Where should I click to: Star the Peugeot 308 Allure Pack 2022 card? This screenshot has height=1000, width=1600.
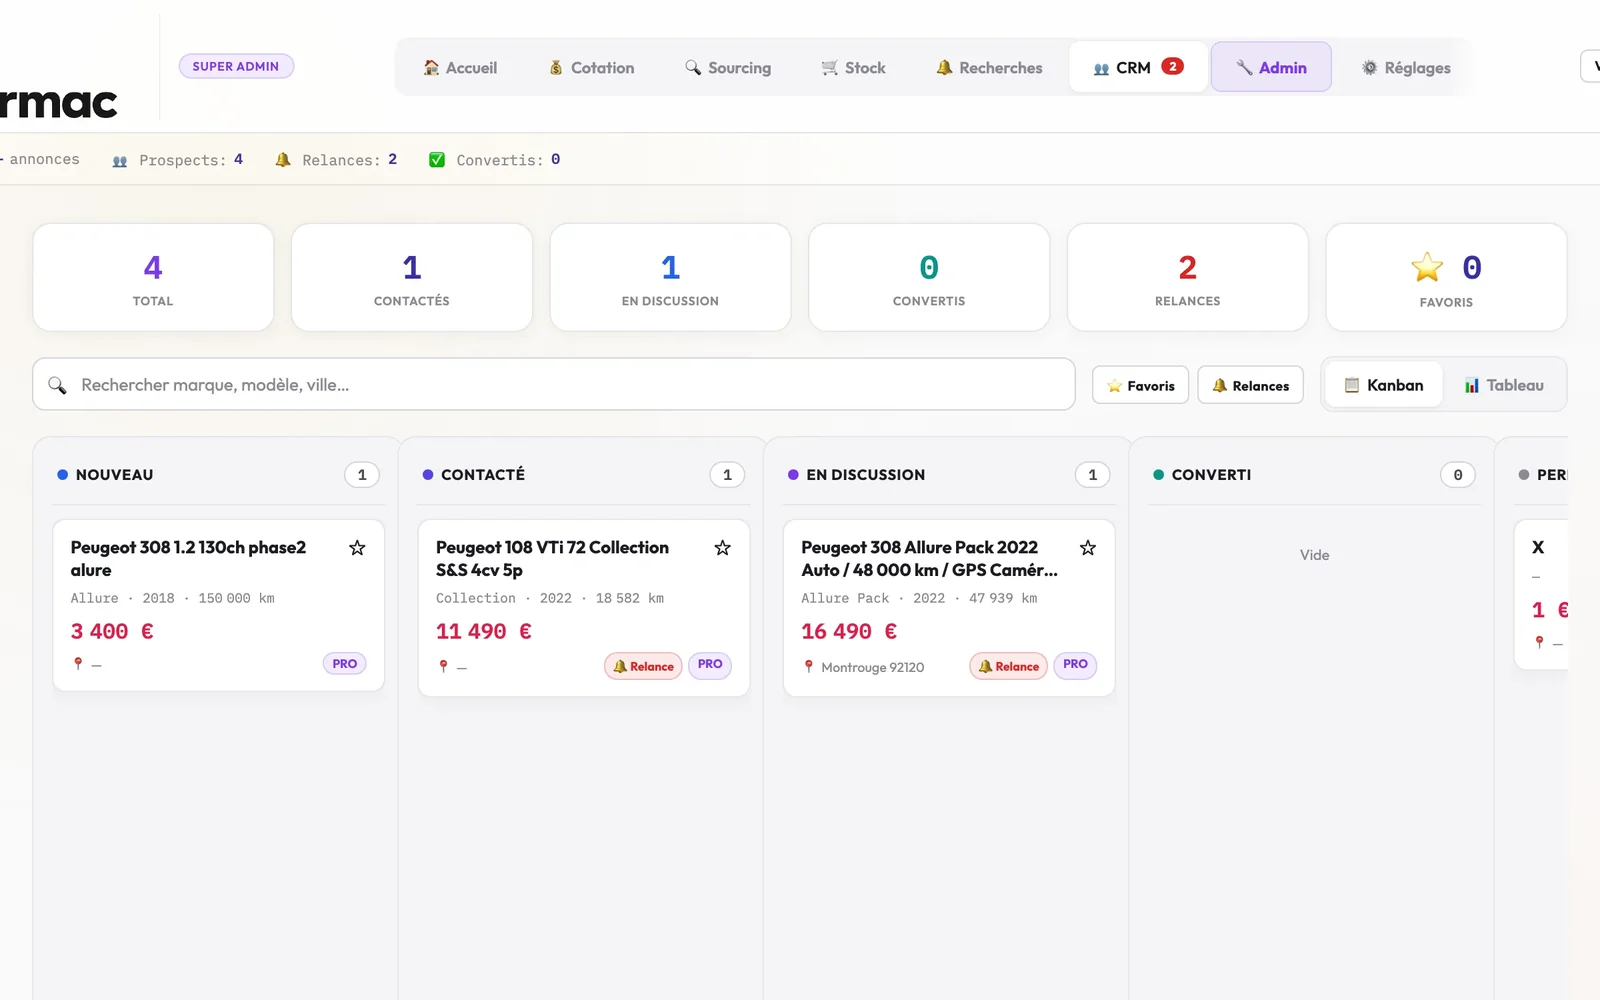click(x=1088, y=548)
